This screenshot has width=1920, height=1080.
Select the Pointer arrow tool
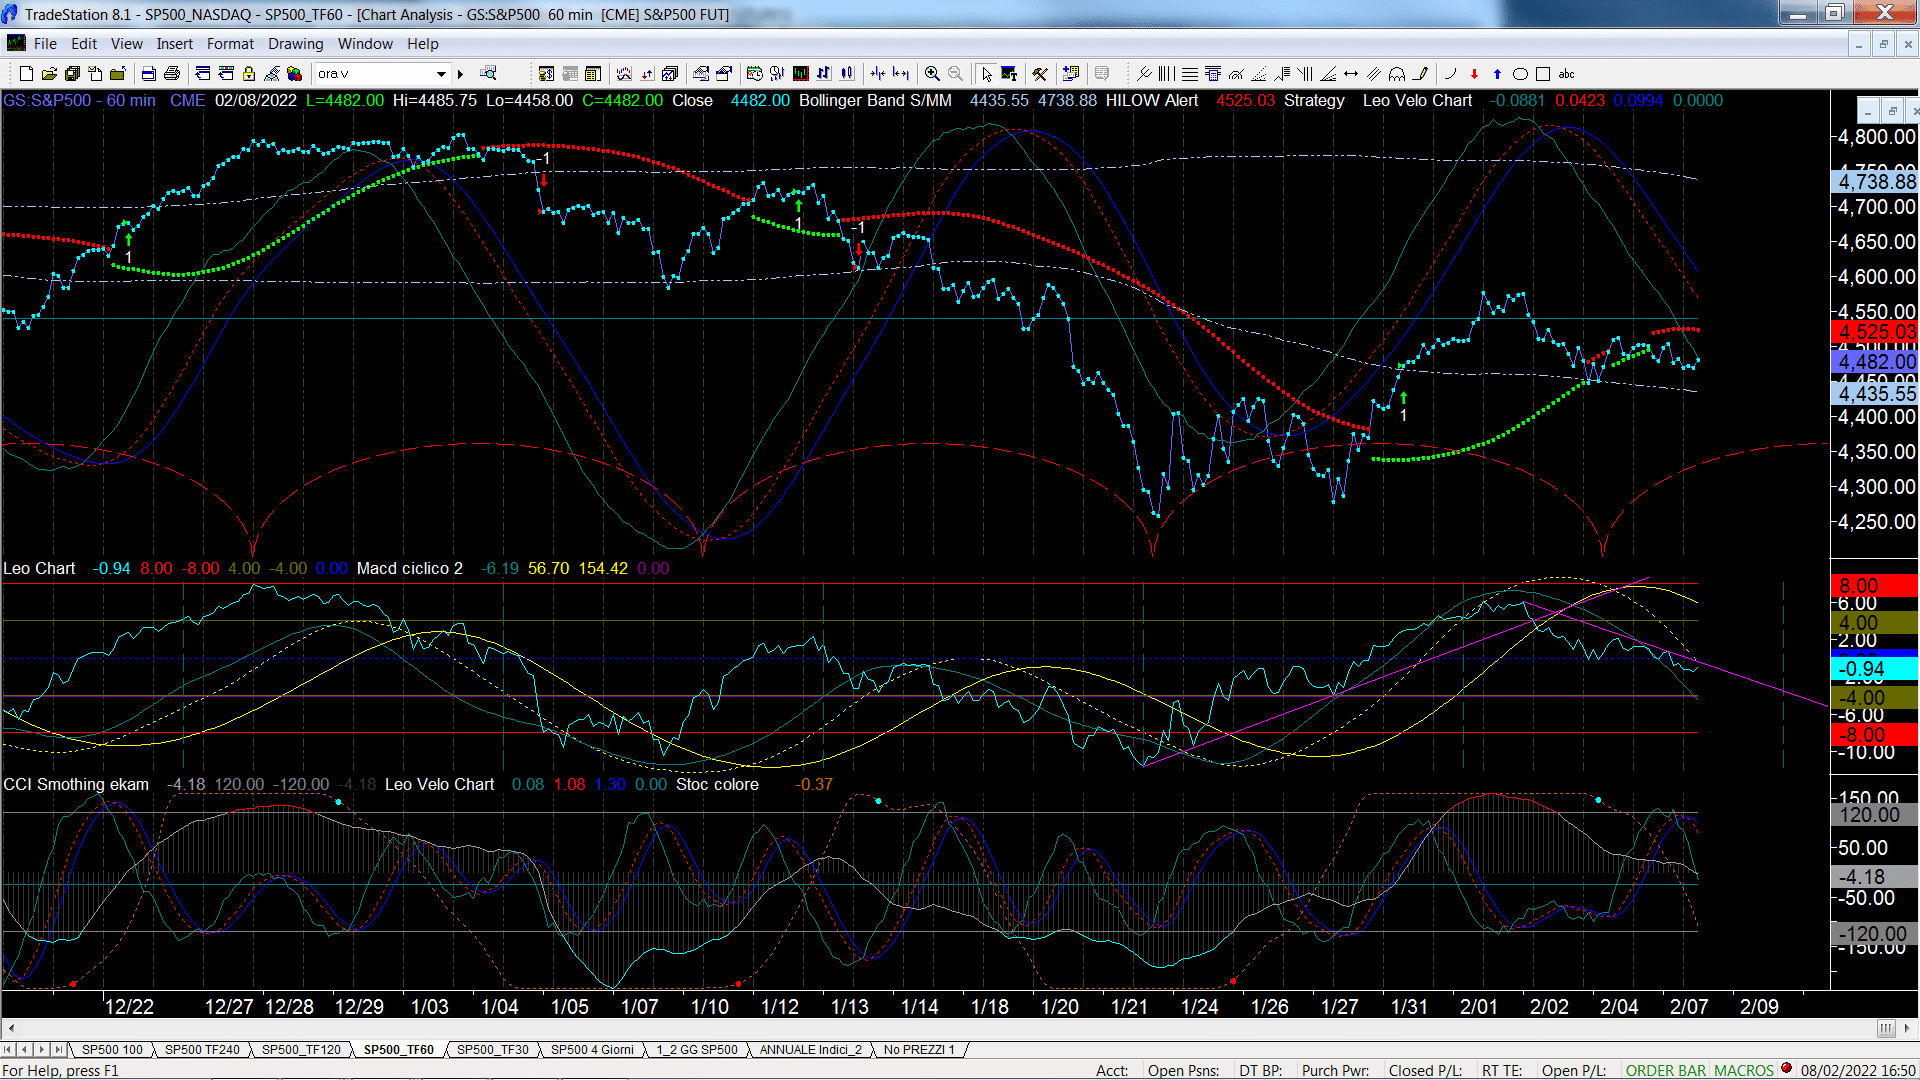[x=987, y=74]
